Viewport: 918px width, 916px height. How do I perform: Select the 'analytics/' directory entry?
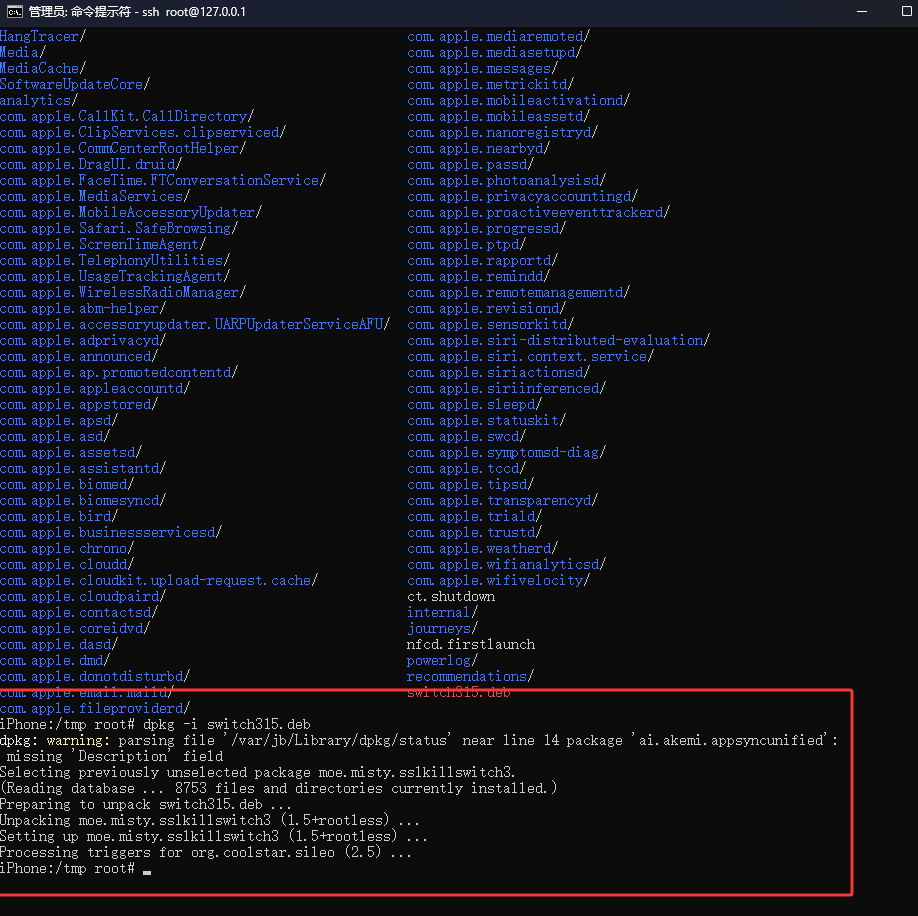pyautogui.click(x=39, y=100)
